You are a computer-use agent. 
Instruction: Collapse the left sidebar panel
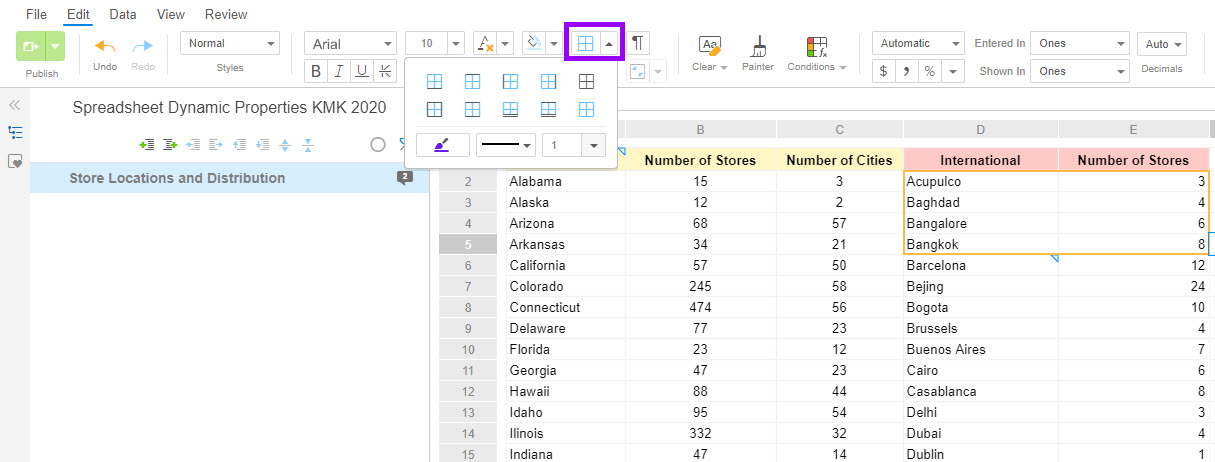15,105
